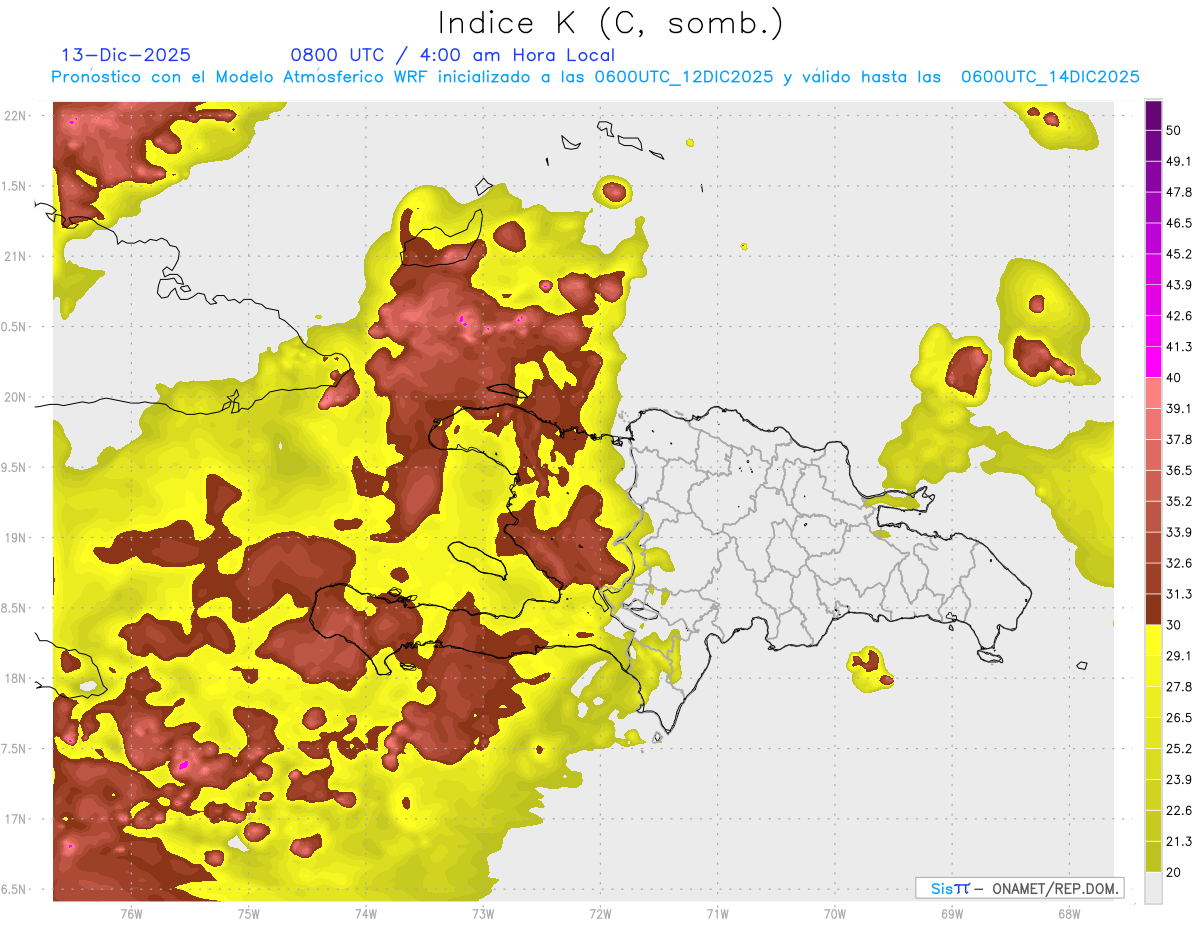Click colorbar value "39.1"
1200x927 pixels.
point(1179,409)
